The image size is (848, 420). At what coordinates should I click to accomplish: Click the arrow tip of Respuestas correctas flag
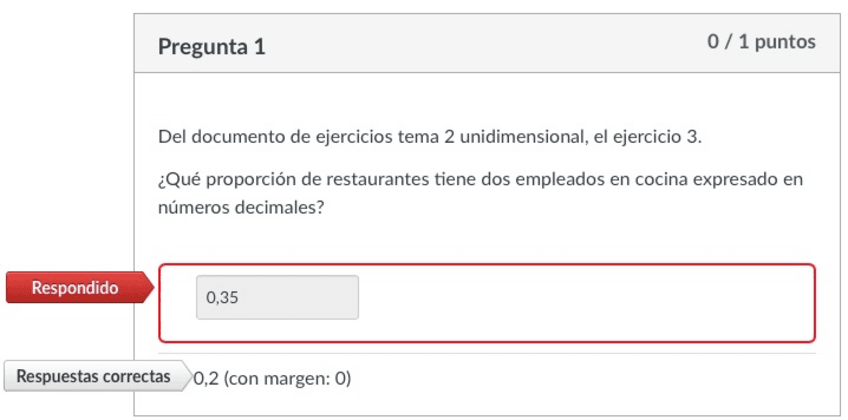tap(189, 377)
